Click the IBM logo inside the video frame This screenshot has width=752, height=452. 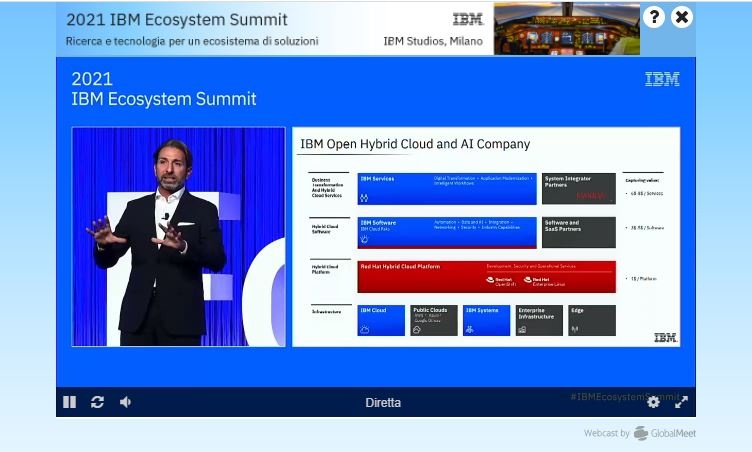[662, 80]
